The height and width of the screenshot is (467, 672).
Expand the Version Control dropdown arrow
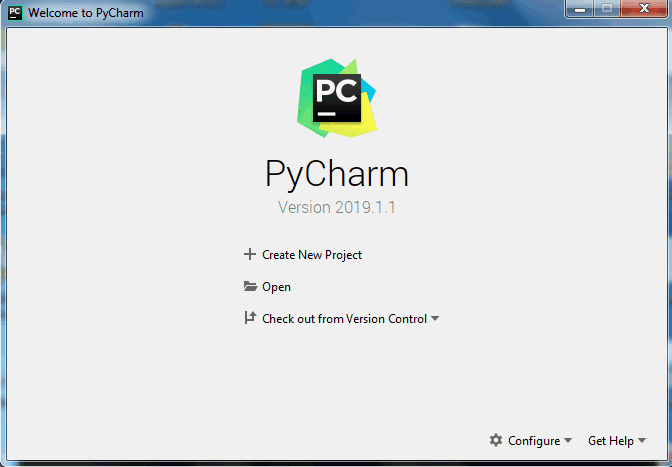pos(435,318)
